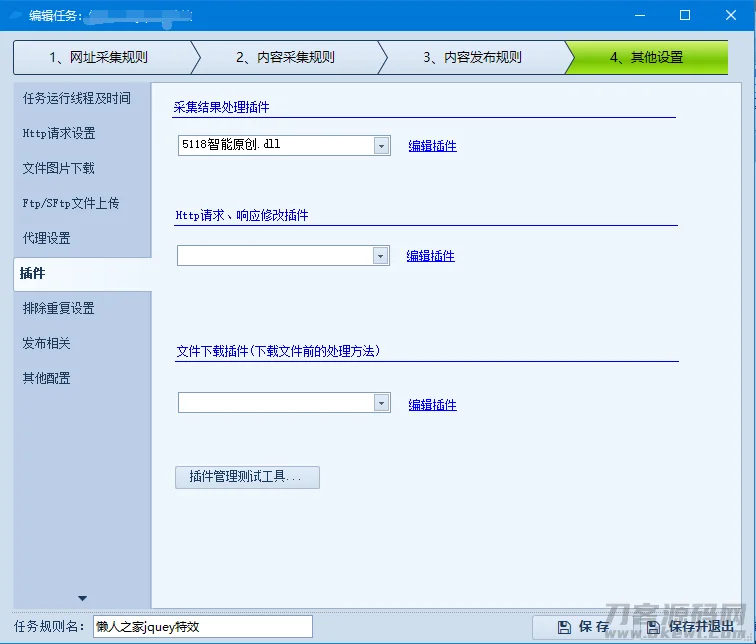756x644 pixels.
Task: Click the 任务规则名 text input field
Action: coord(202,627)
